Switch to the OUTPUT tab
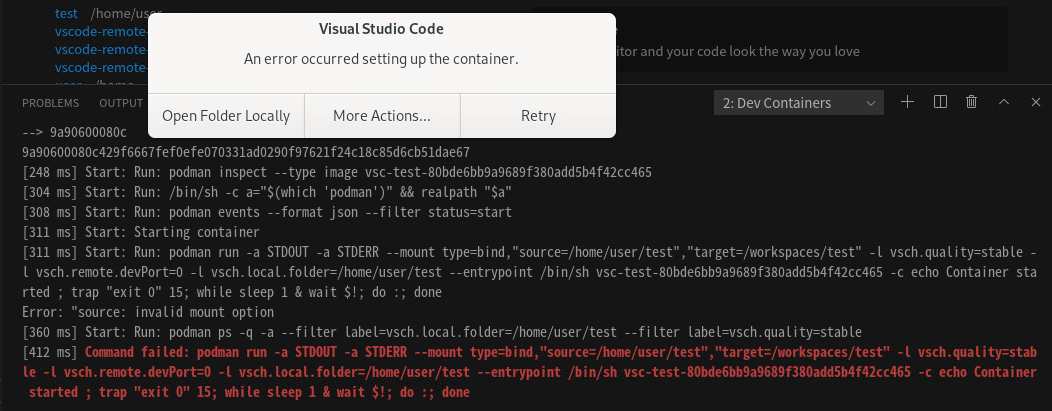1052x411 pixels. [120, 103]
